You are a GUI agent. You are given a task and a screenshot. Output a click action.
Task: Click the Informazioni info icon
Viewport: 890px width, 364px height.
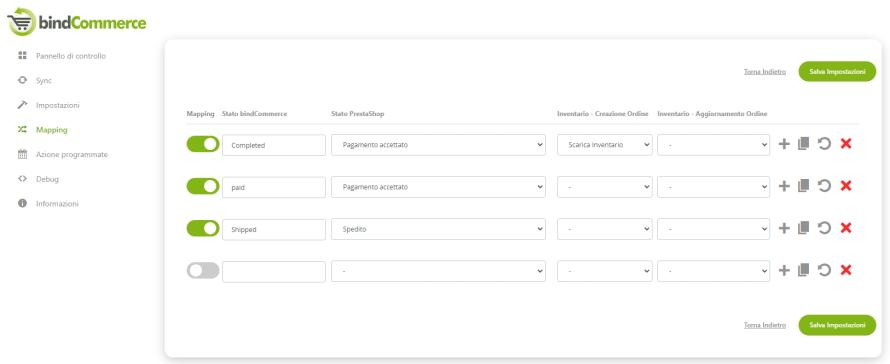pyautogui.click(x=22, y=203)
